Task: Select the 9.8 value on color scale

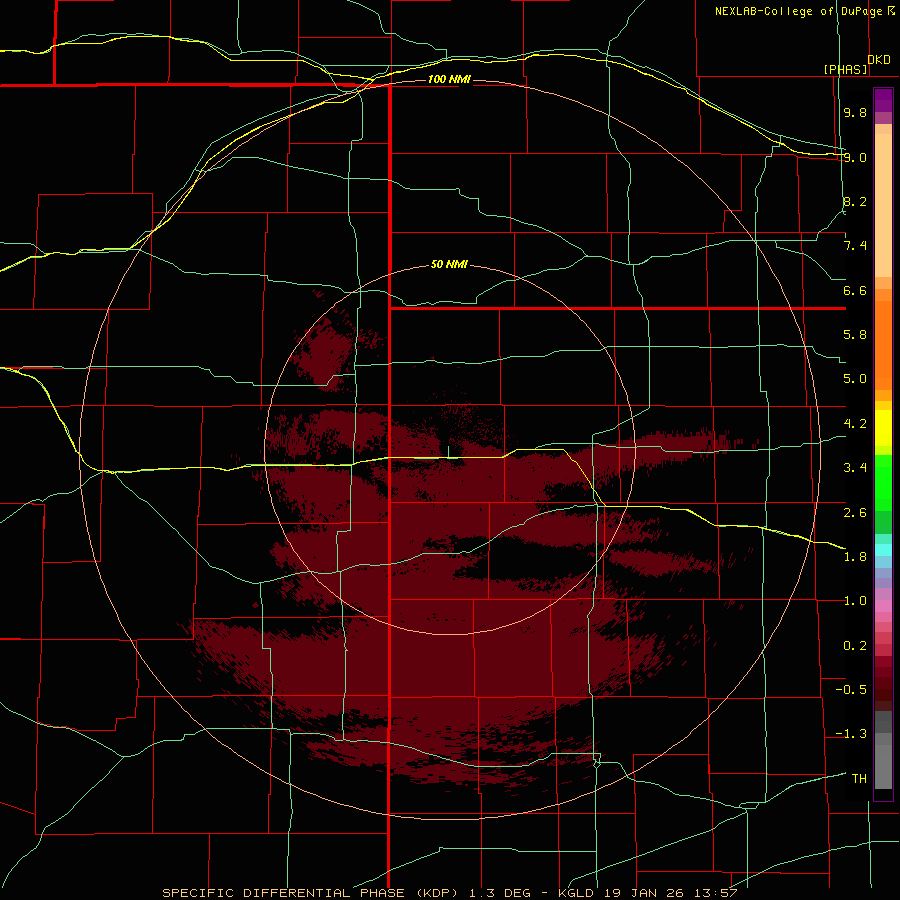Action: coord(855,112)
